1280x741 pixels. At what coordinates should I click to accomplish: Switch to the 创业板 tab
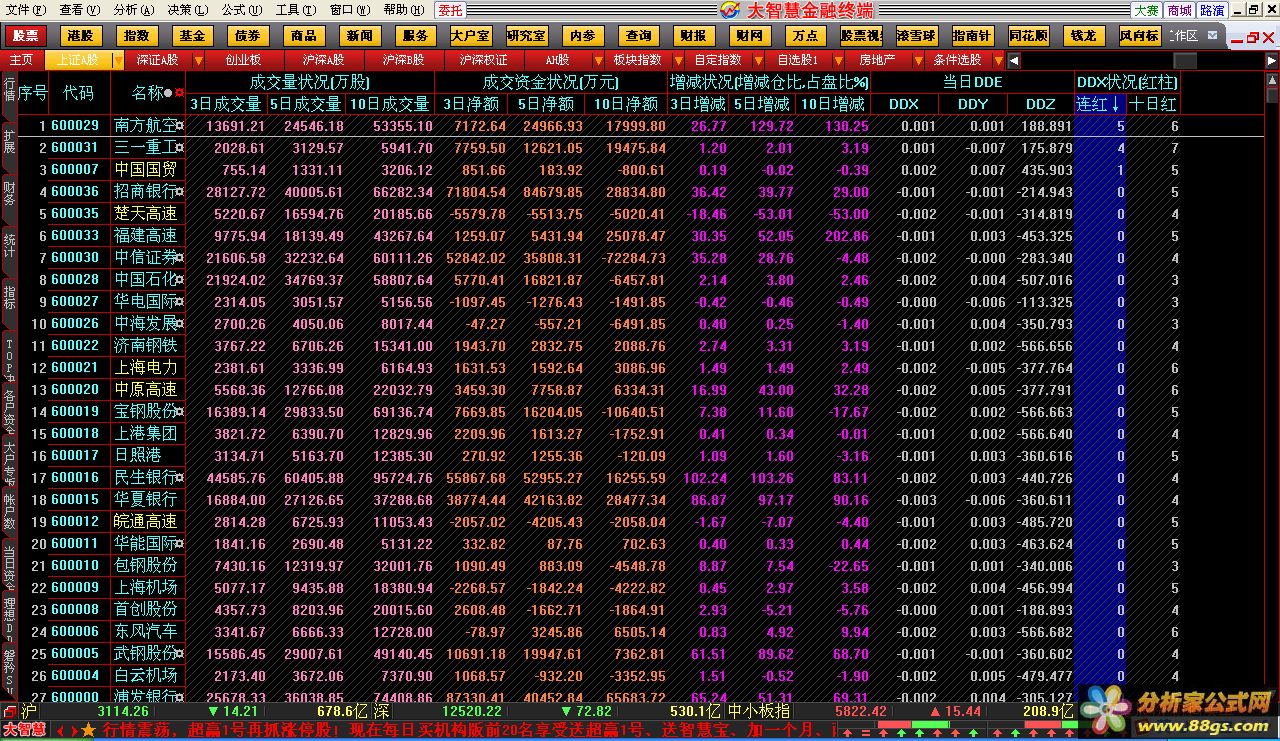tap(243, 59)
